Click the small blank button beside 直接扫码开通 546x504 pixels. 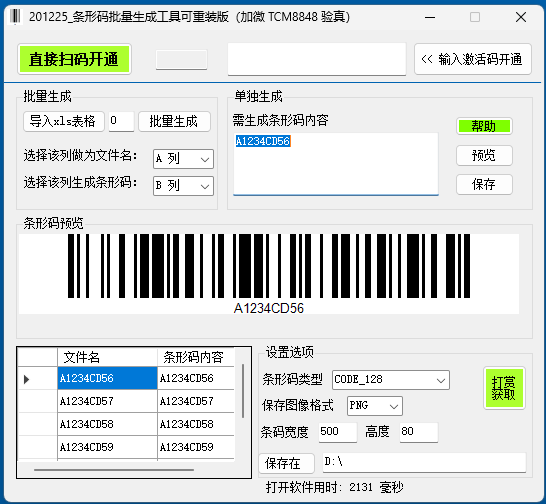[181, 59]
